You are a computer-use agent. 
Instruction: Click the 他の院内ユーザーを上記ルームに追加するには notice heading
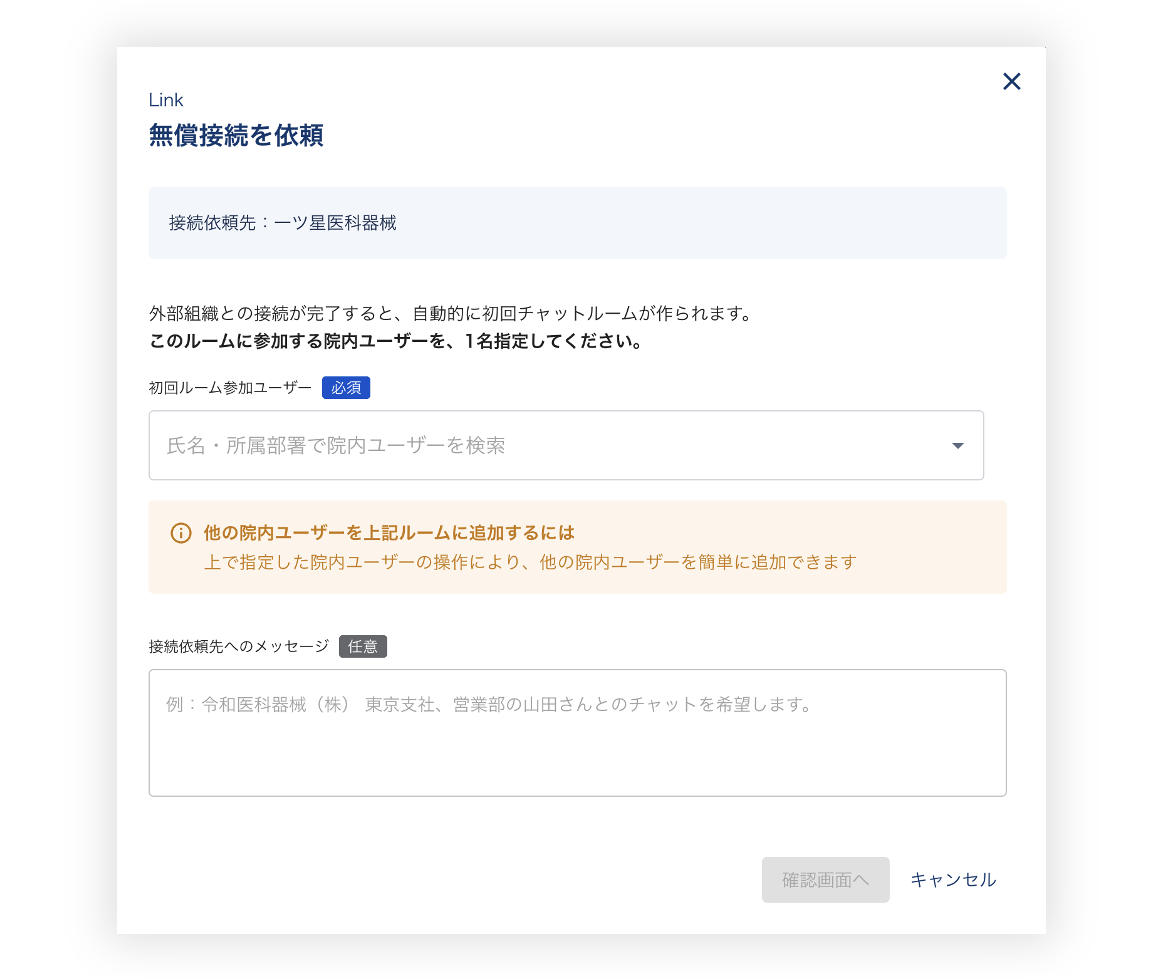[389, 533]
